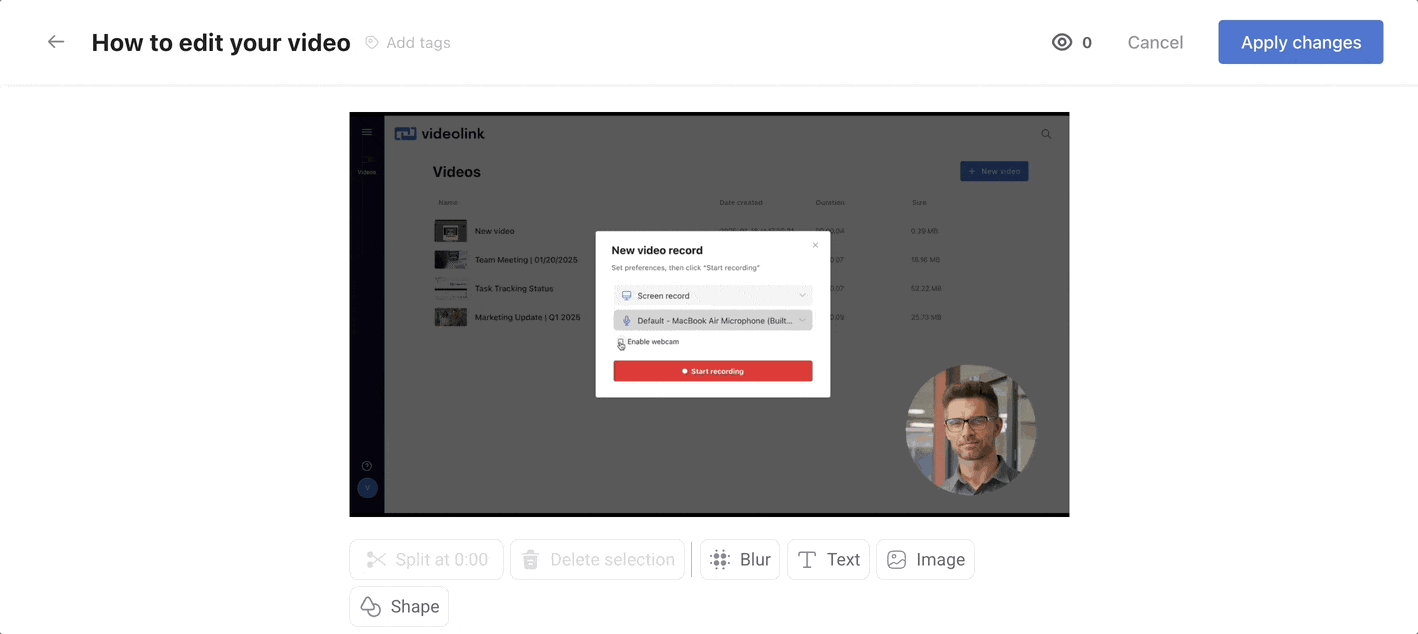Click the scissors Split icon
Screen dimensions: 1418x634
point(374,559)
